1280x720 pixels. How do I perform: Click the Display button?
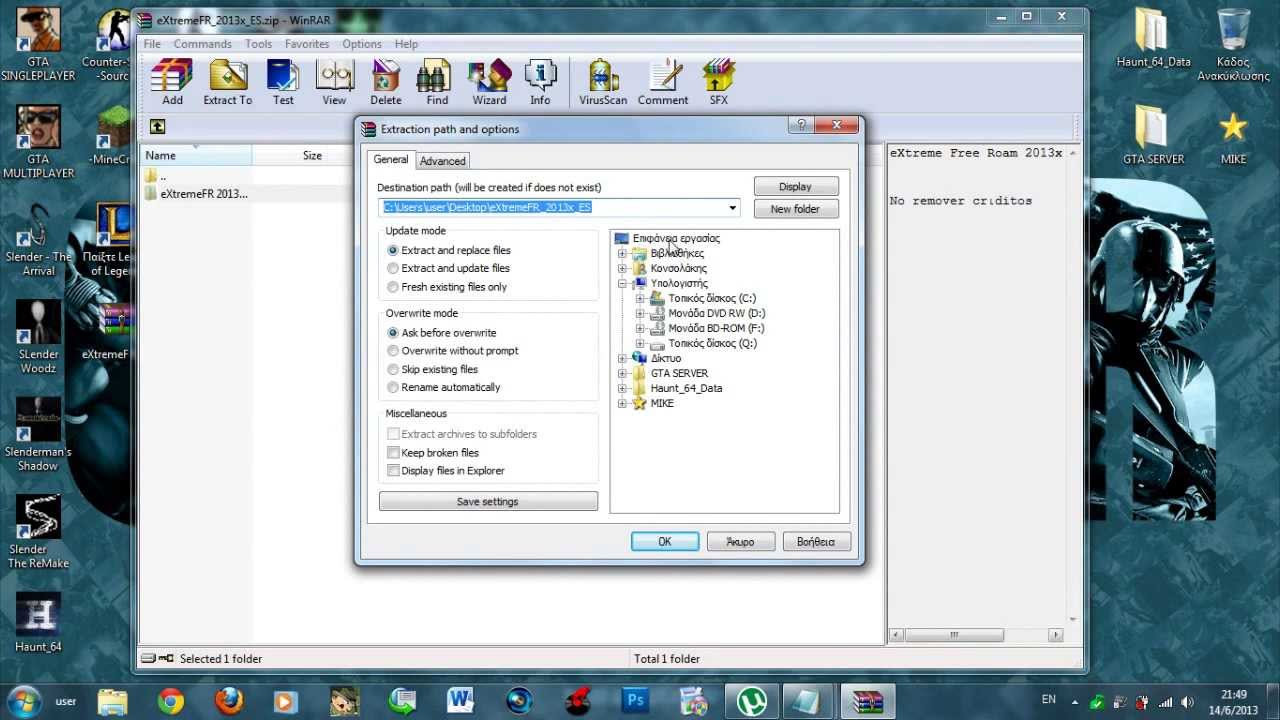pyautogui.click(x=795, y=186)
